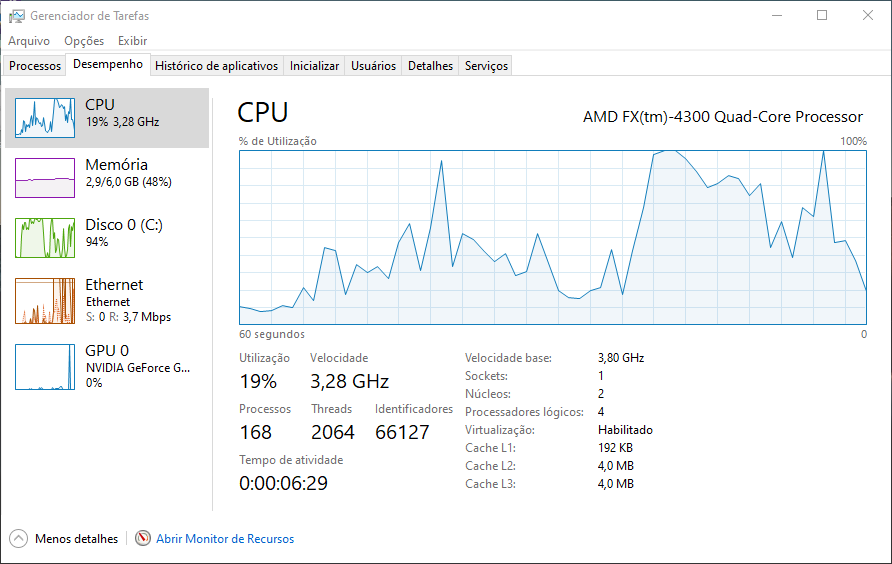Screen dimensions: 892x564
Task: Select the Ethernet network graph thumbnail
Action: [x=45, y=301]
